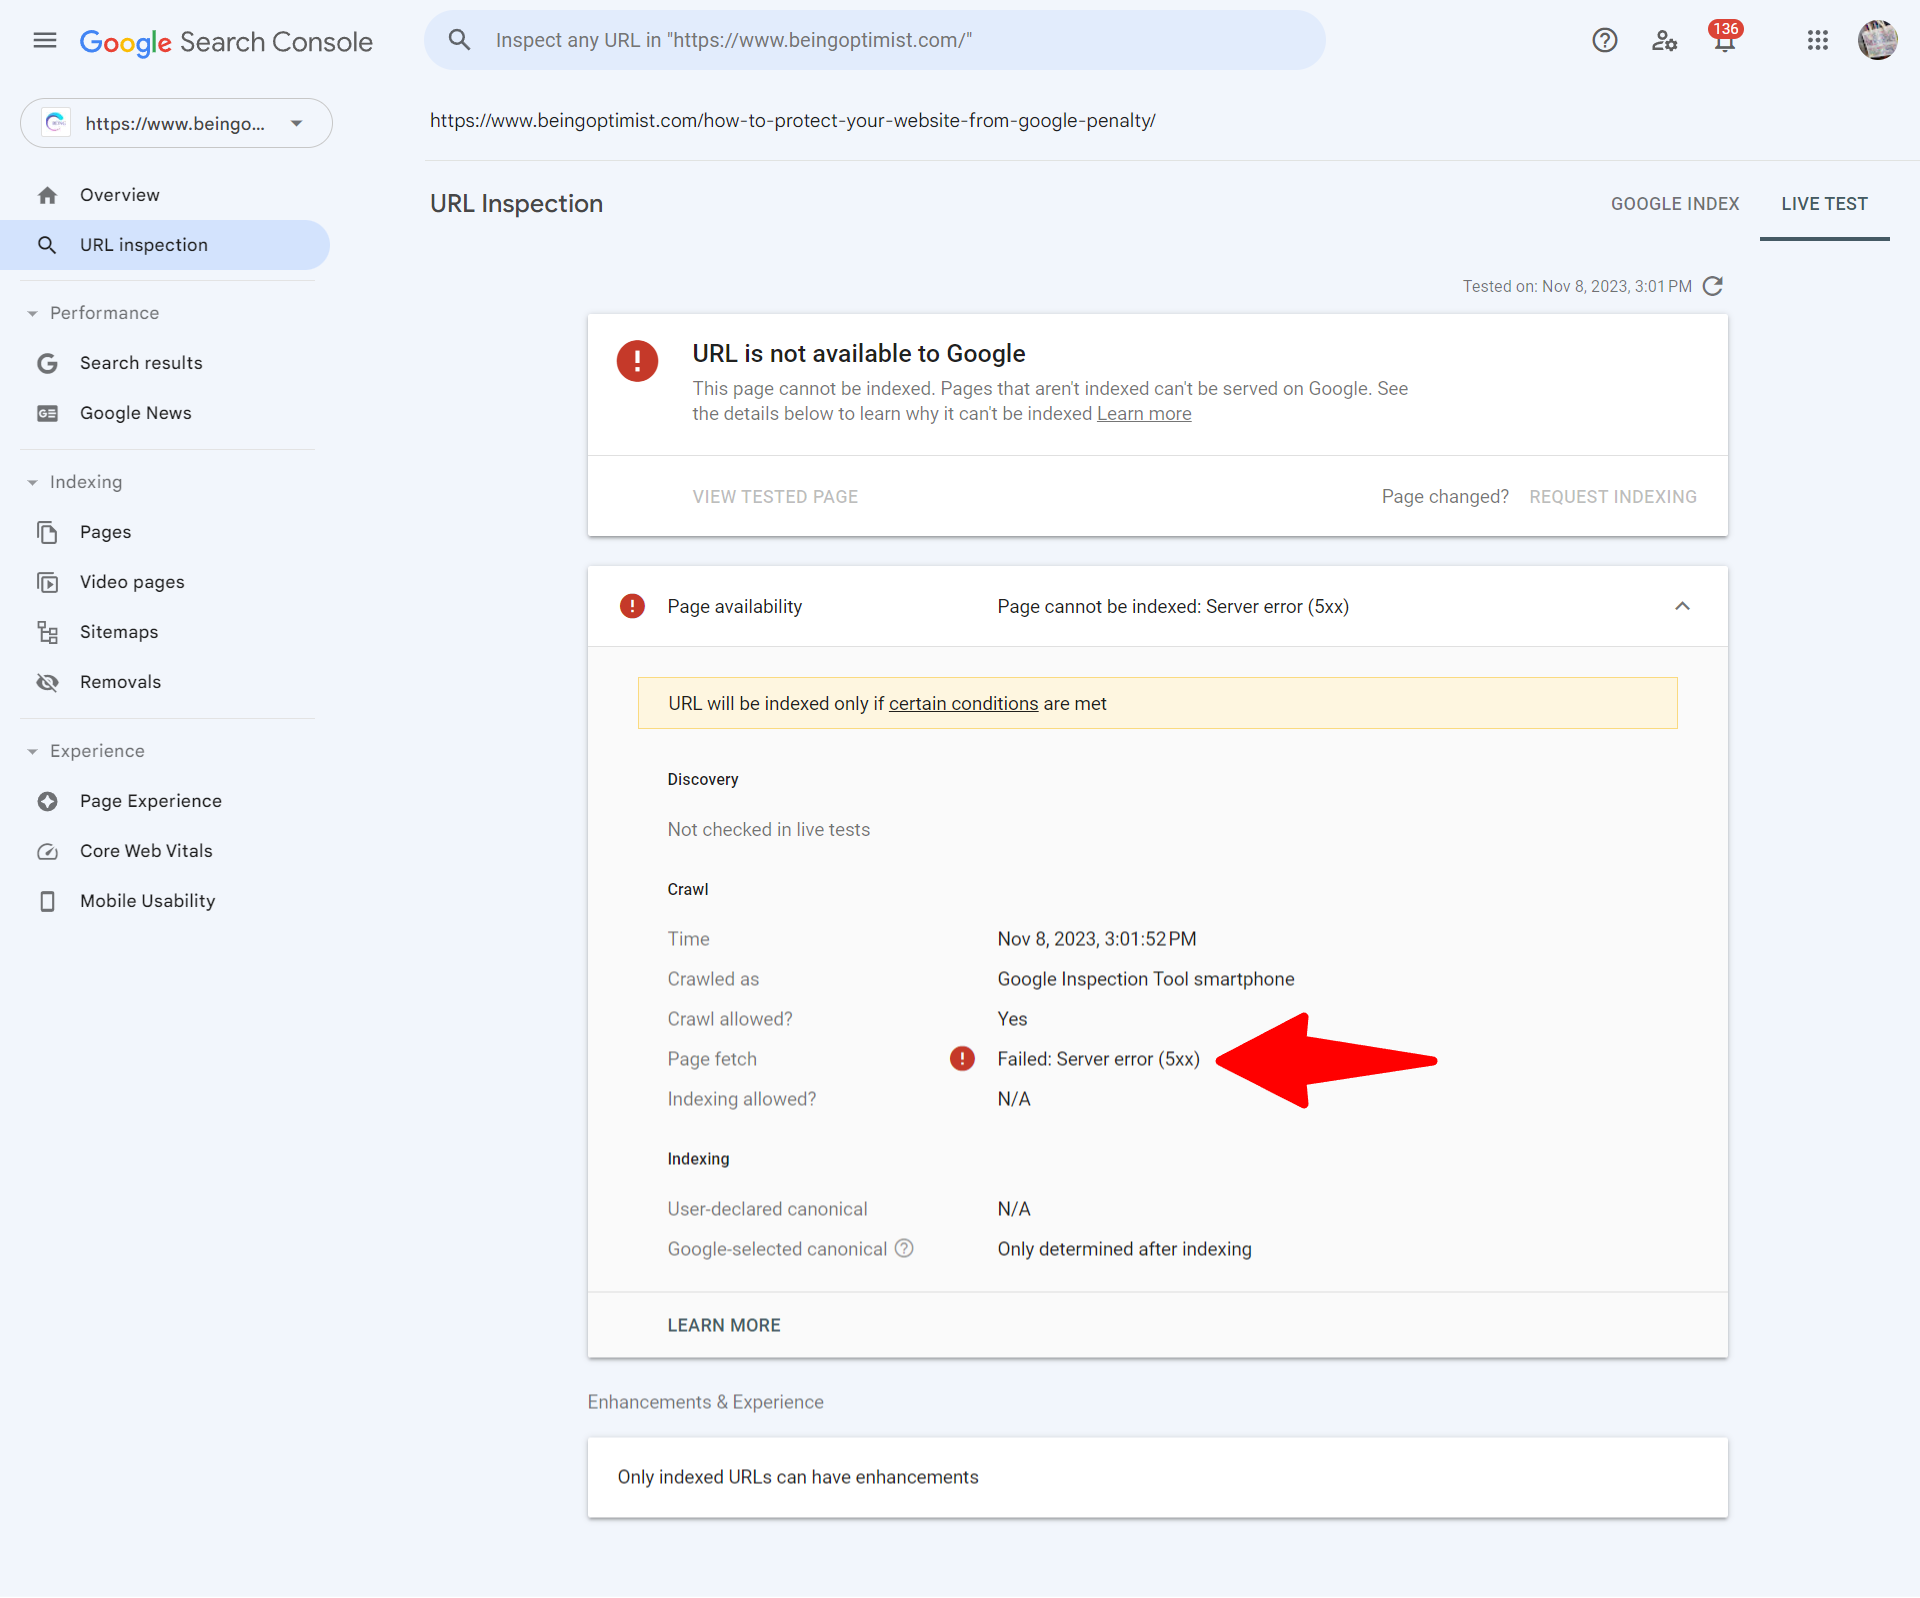Image resolution: width=1920 pixels, height=1598 pixels.
Task: Click the Google News icon in sidebar
Action: click(47, 413)
